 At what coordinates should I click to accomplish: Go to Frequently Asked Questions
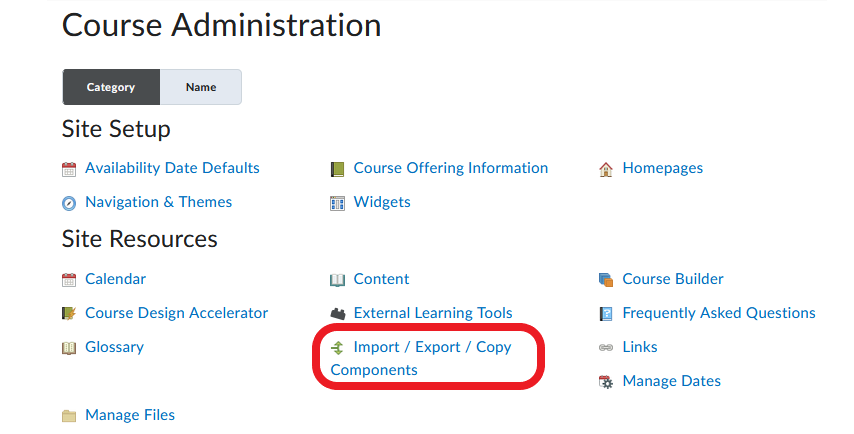click(718, 313)
